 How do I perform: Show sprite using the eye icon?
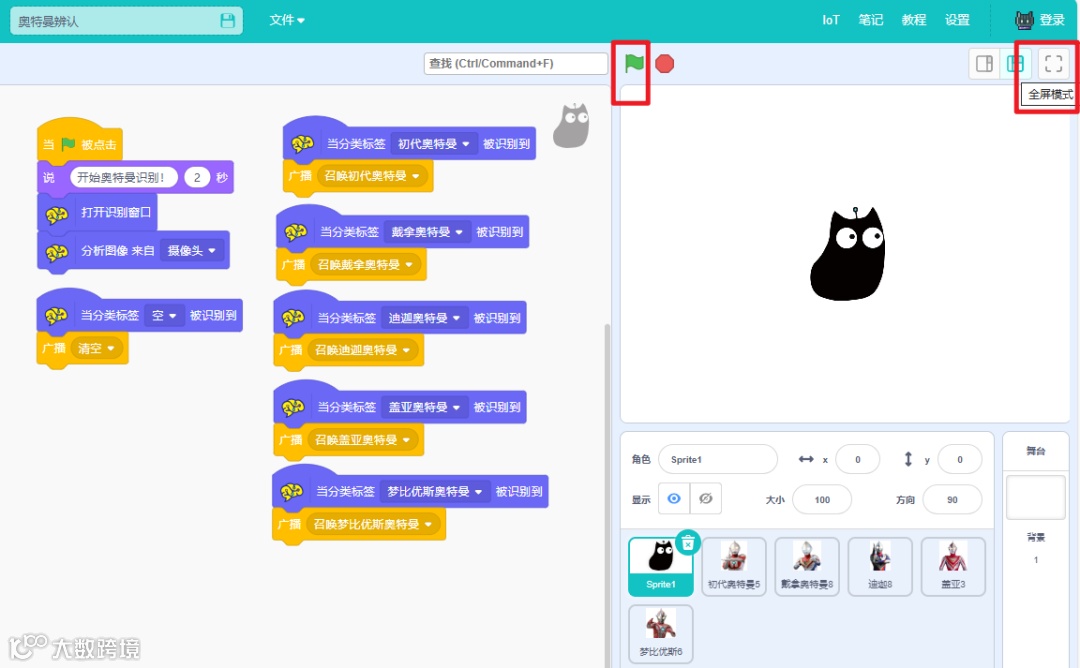click(674, 499)
